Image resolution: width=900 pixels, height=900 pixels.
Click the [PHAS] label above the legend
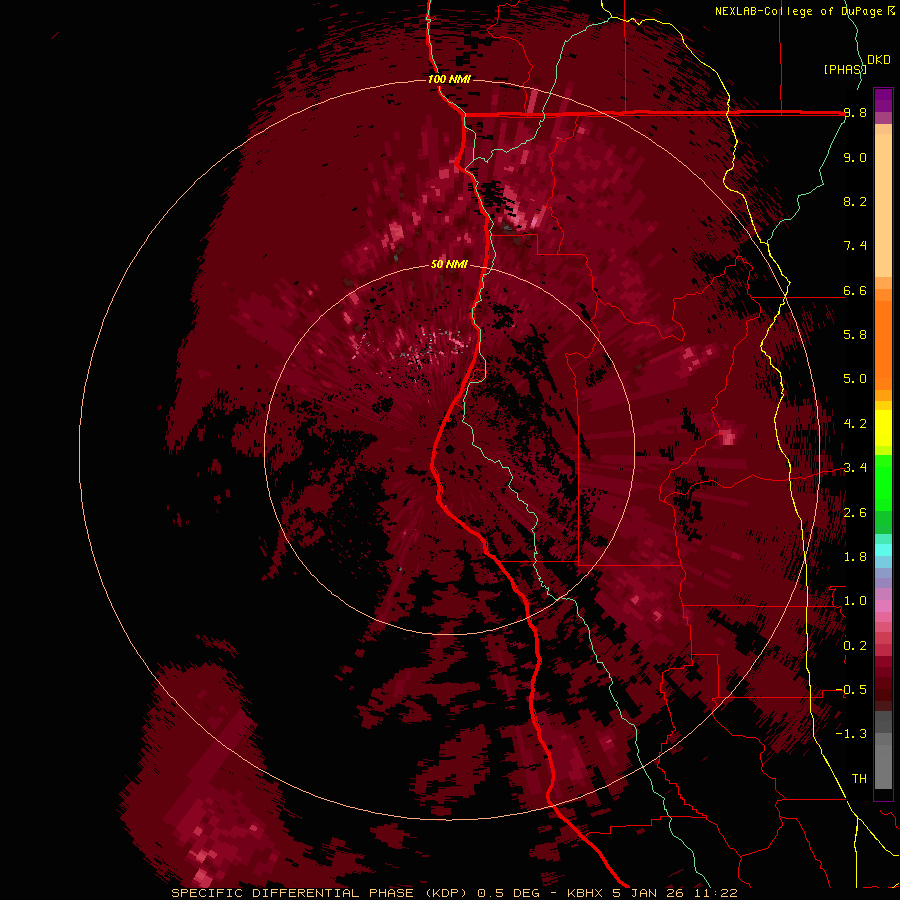845,69
